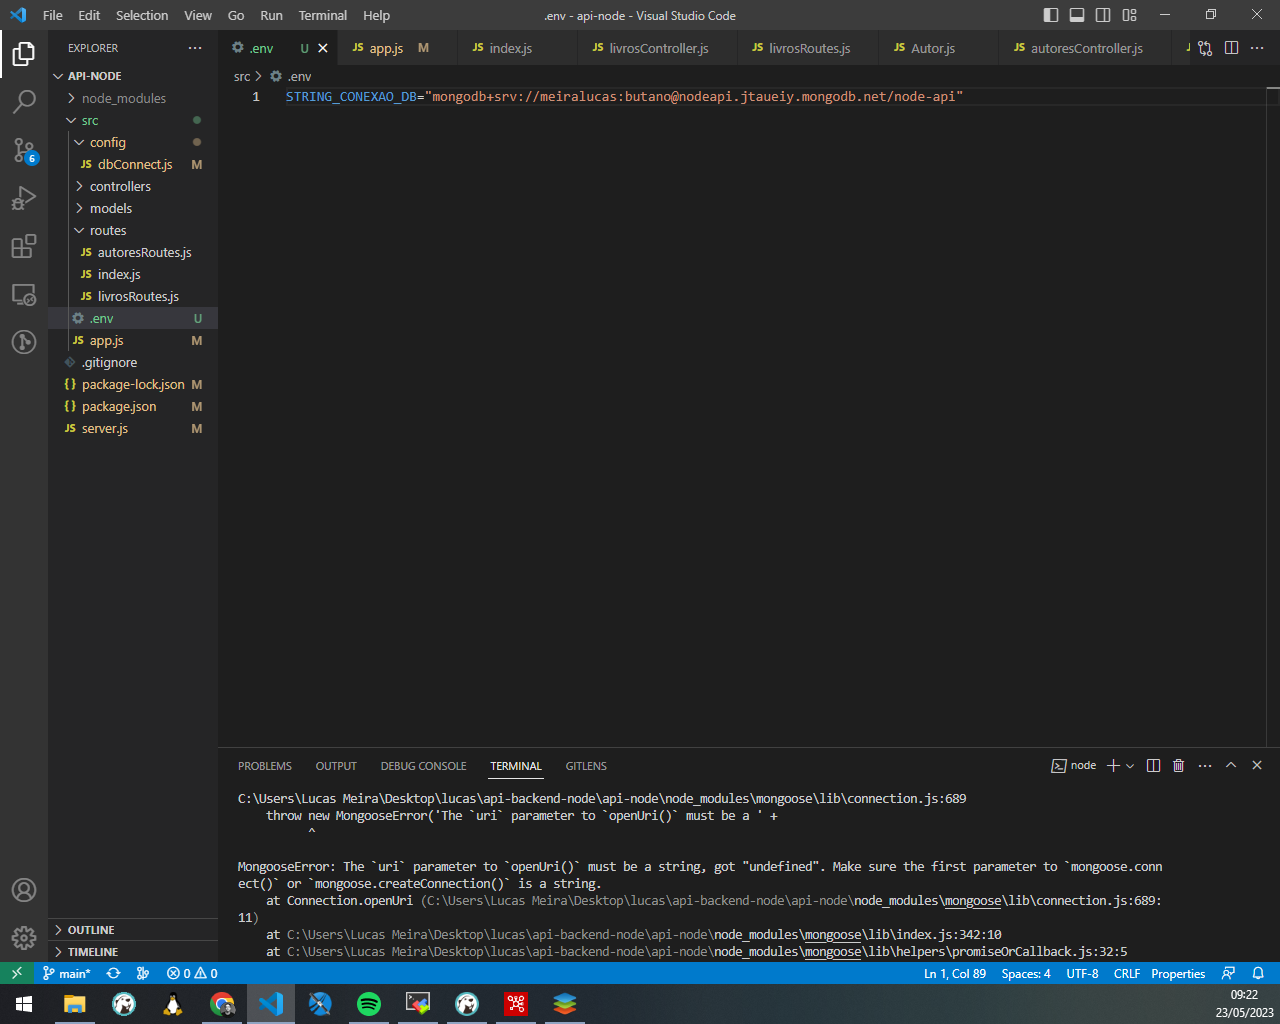The width and height of the screenshot is (1280, 1024).
Task: Open Source Control view with 6 changes
Action: (24, 150)
